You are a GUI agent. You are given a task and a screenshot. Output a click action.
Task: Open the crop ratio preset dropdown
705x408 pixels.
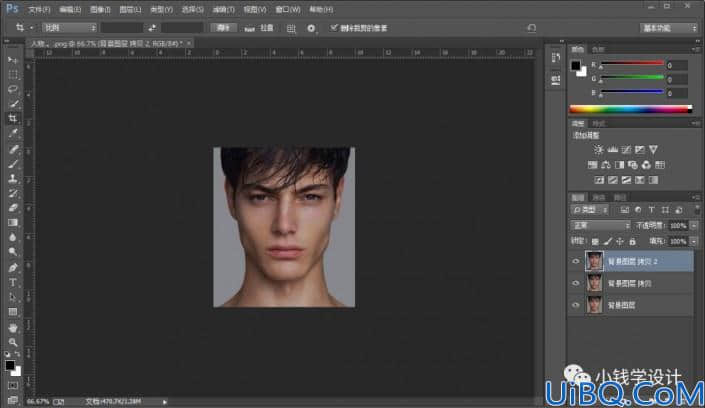(69, 28)
